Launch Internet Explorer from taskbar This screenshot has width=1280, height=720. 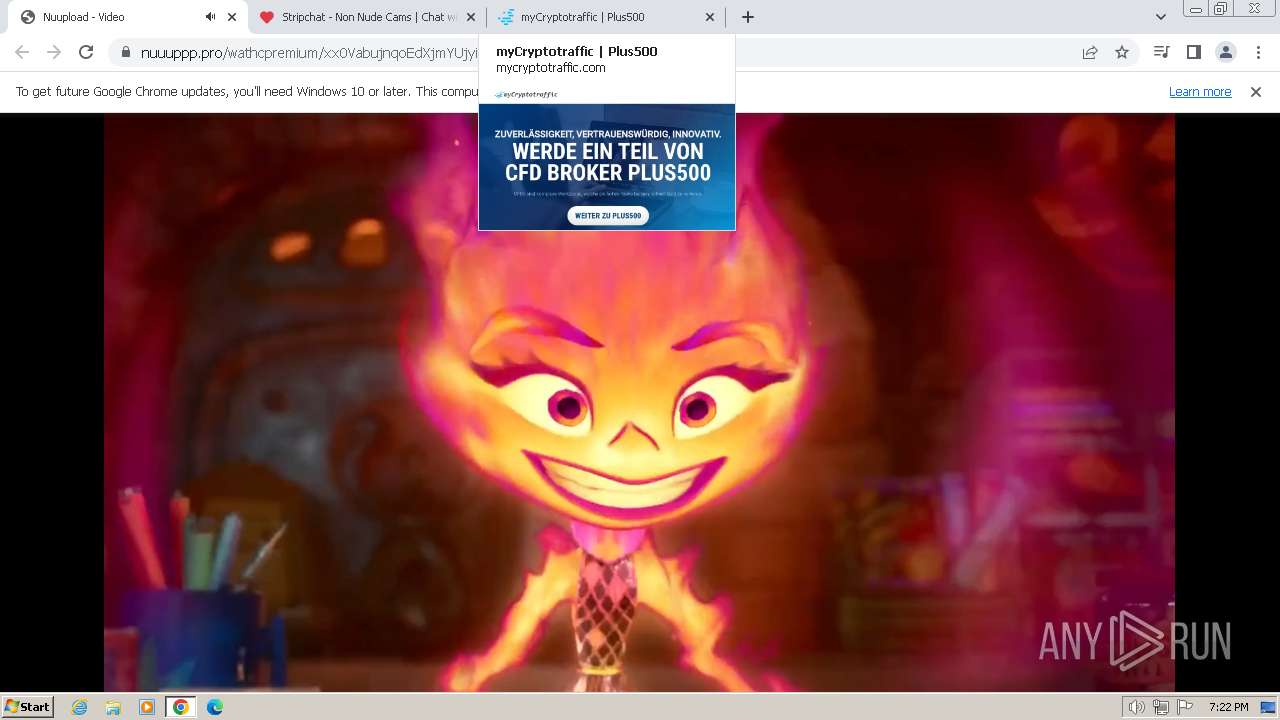click(80, 707)
